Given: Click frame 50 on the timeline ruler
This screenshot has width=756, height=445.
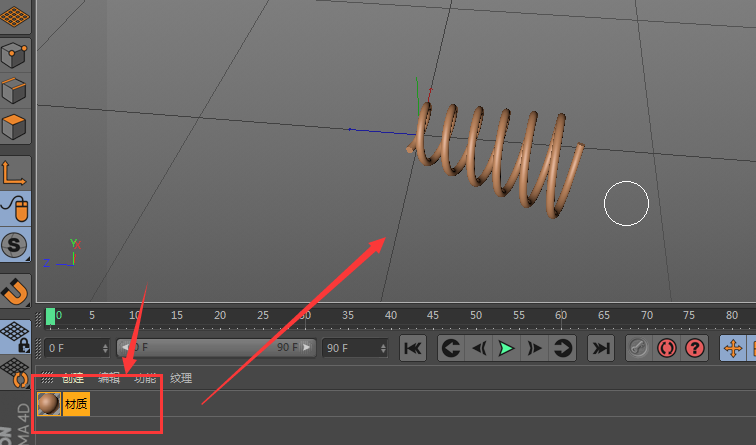Looking at the screenshot, I should click(x=476, y=316).
